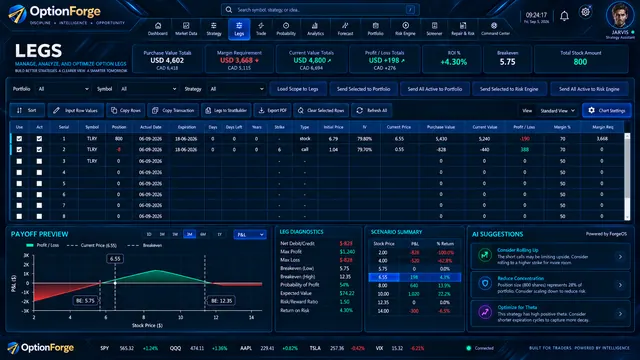Check the Use checkbox for row 6
640x360 pixels.
click(19, 194)
